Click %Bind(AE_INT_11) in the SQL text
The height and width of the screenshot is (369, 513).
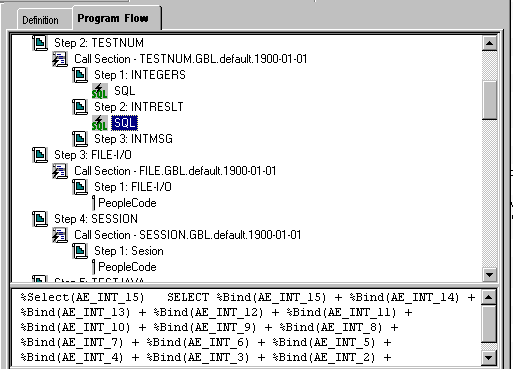click(x=341, y=312)
